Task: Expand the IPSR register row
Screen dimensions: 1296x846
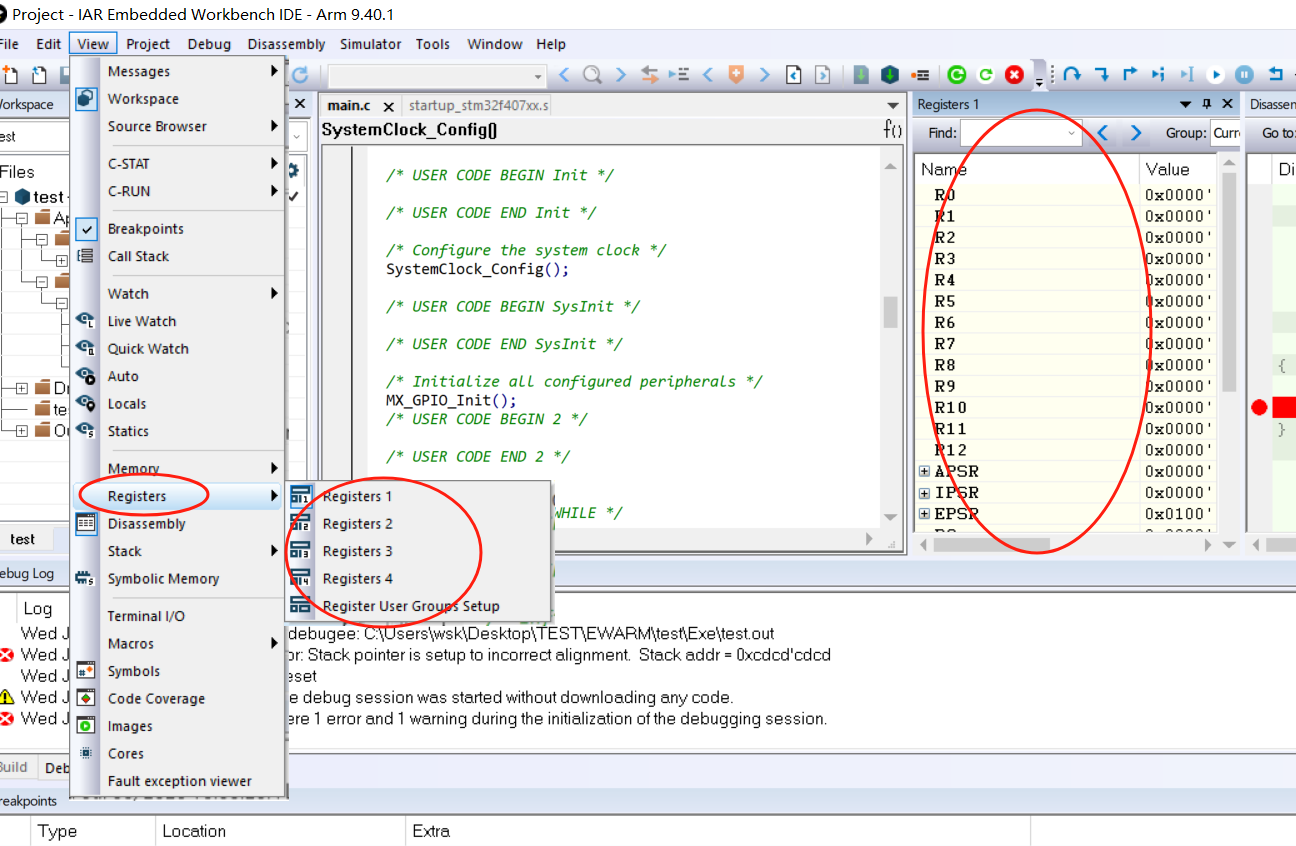Action: 924,492
